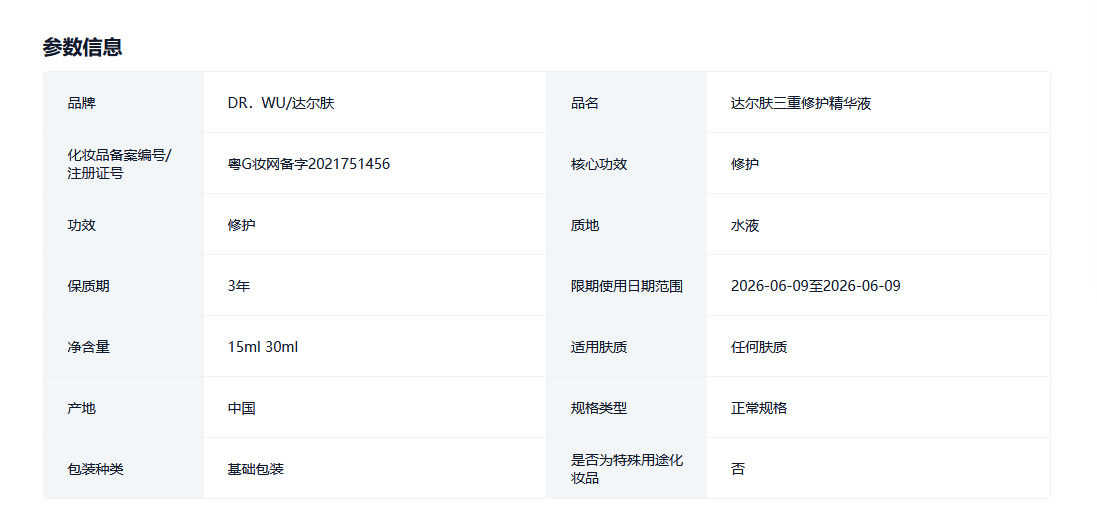This screenshot has height=524, width=1097.
Task: Click the 是否为特殊用途化妆品 label
Action: pyautogui.click(x=626, y=469)
